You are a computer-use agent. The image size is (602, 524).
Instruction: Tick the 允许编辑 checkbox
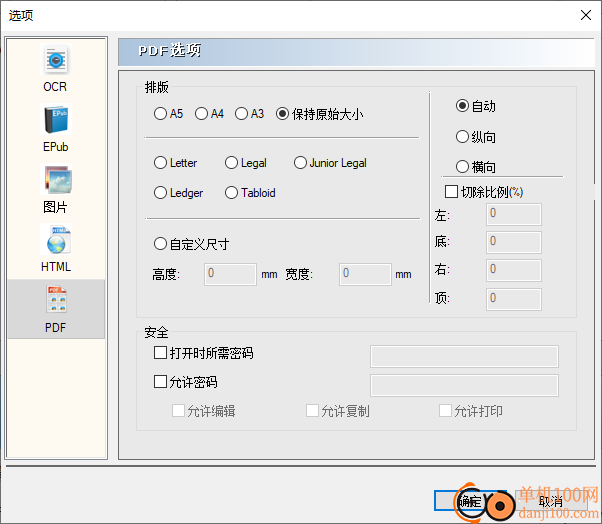178,410
